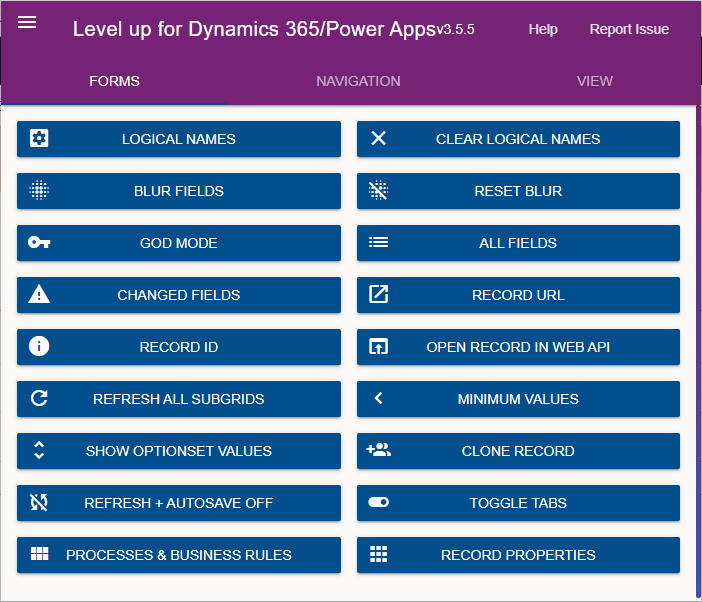Click the v3.5.5 version text

456,30
